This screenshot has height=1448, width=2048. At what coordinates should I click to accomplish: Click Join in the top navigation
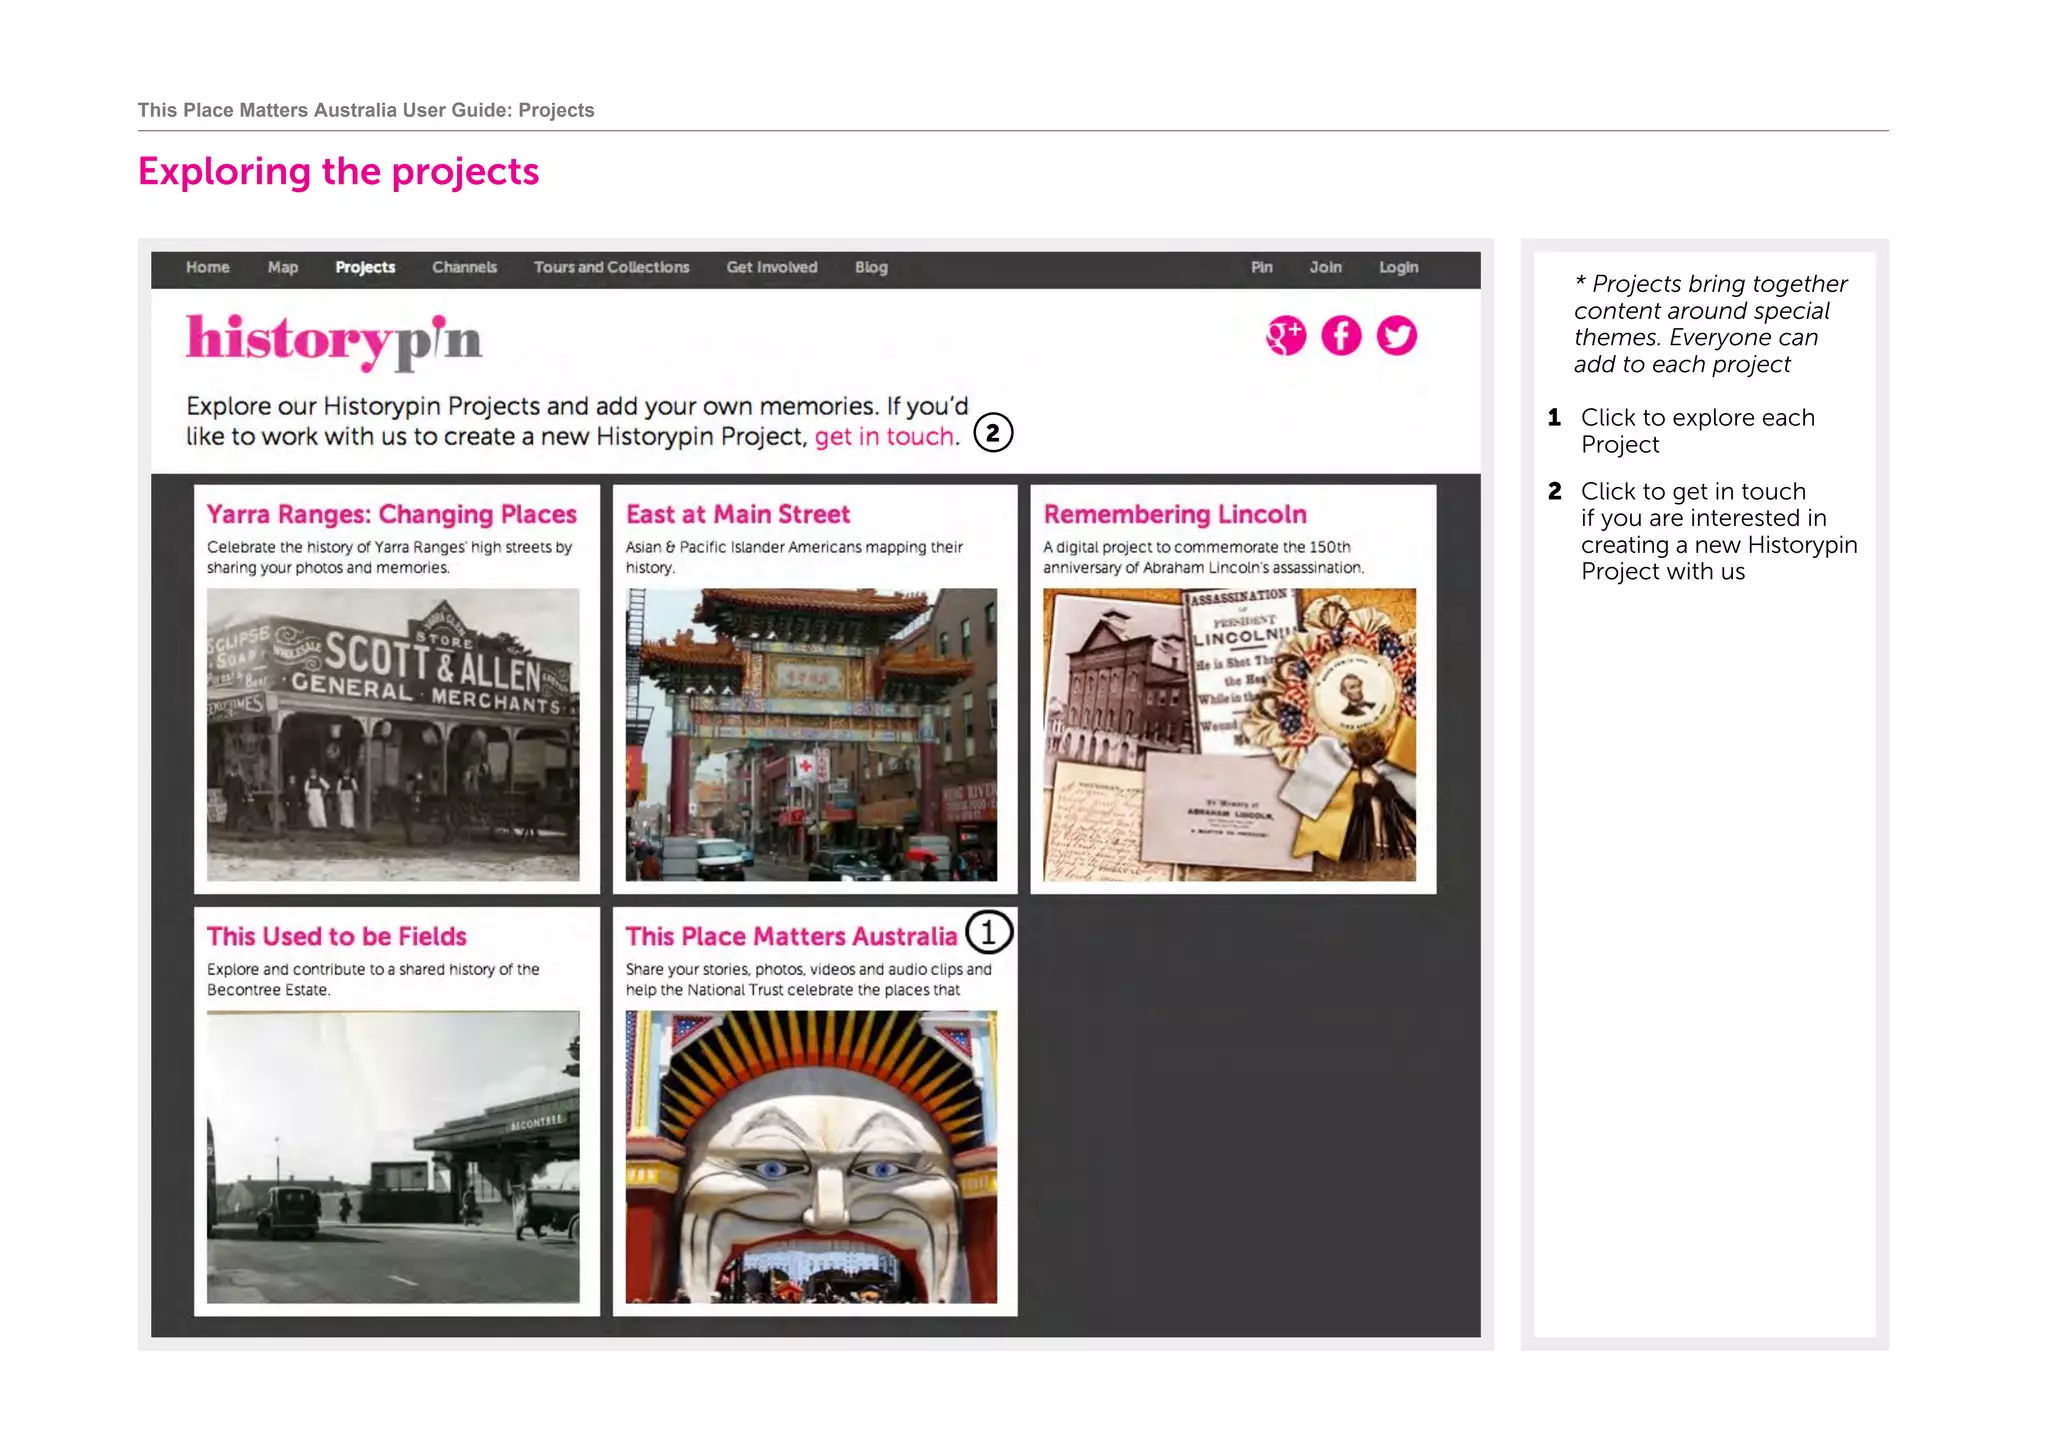[1326, 268]
